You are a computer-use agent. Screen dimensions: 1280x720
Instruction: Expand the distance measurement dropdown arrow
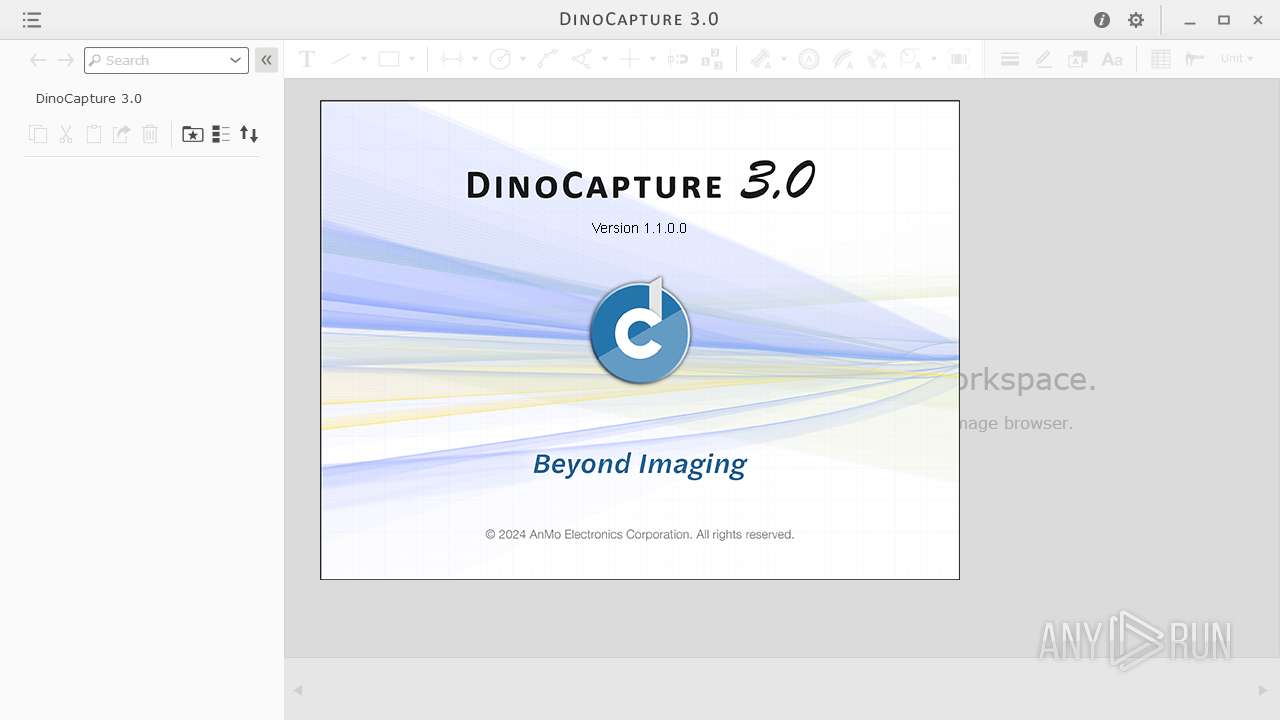475,59
